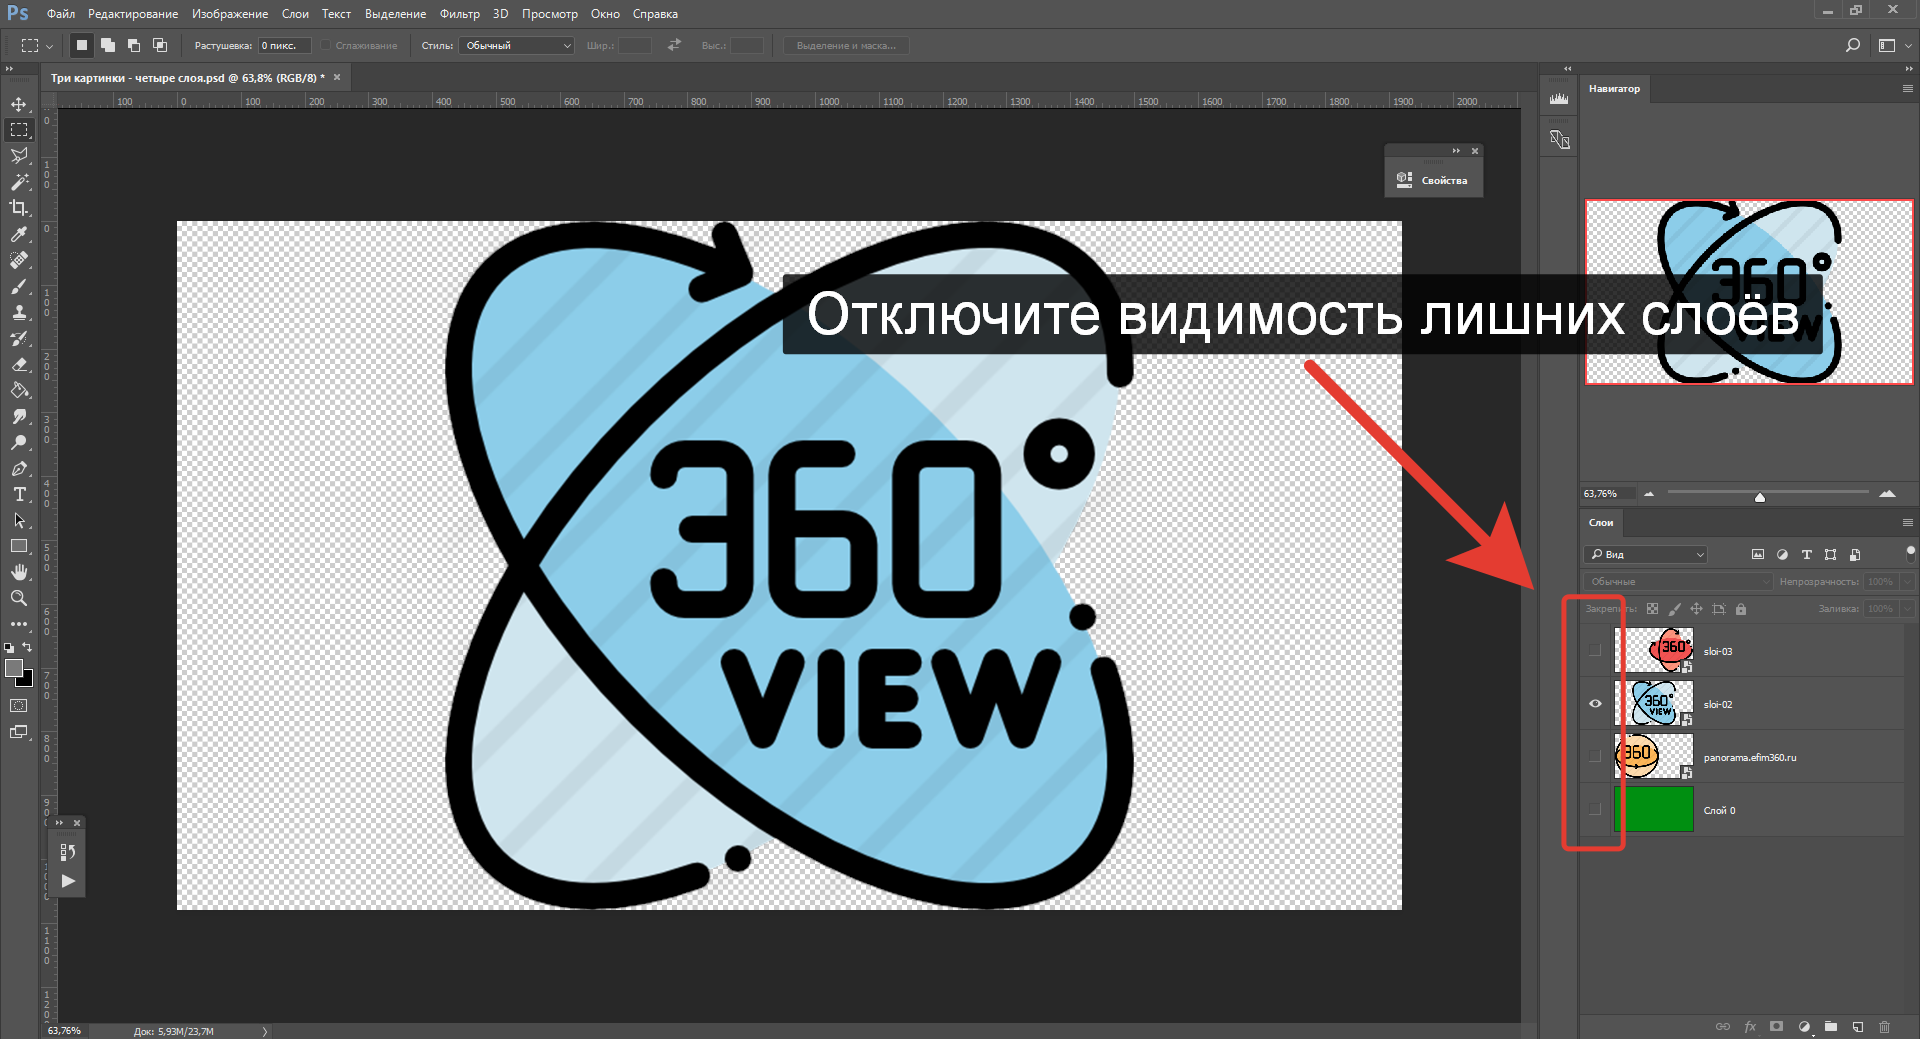Filter layers by smart objects
The width and height of the screenshot is (1922, 1039).
1855,554
